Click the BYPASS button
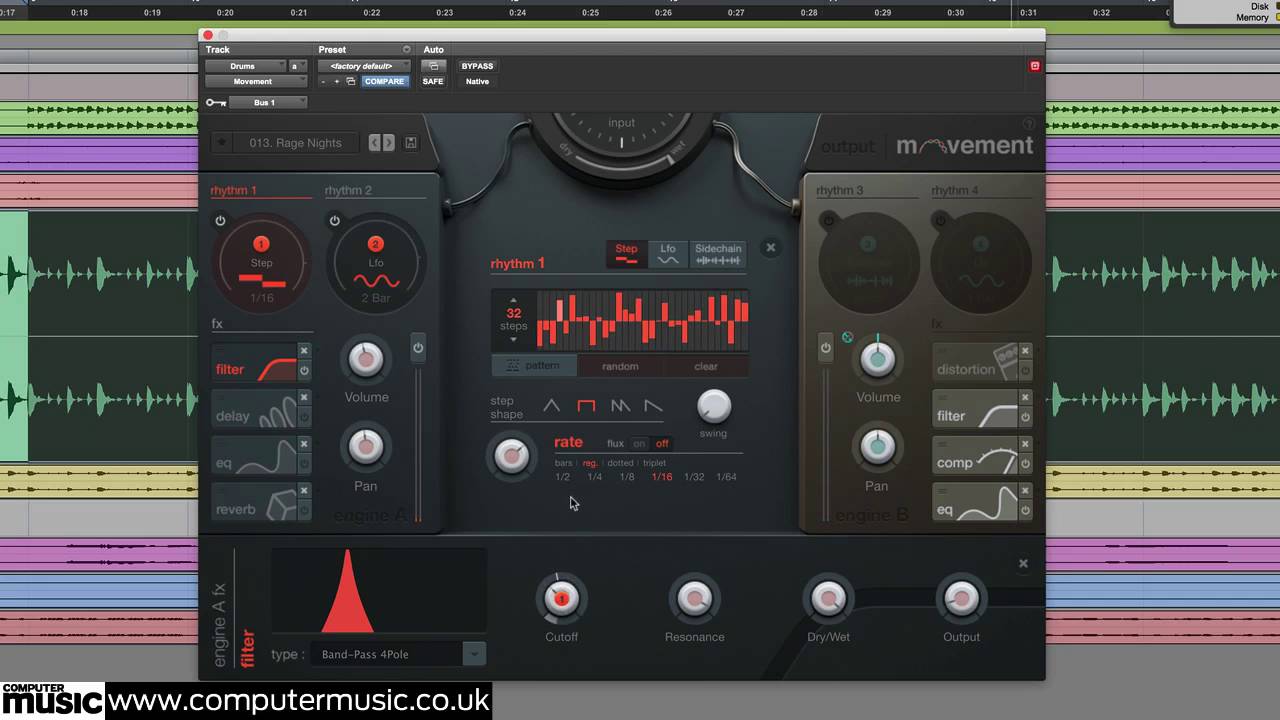 pos(478,66)
